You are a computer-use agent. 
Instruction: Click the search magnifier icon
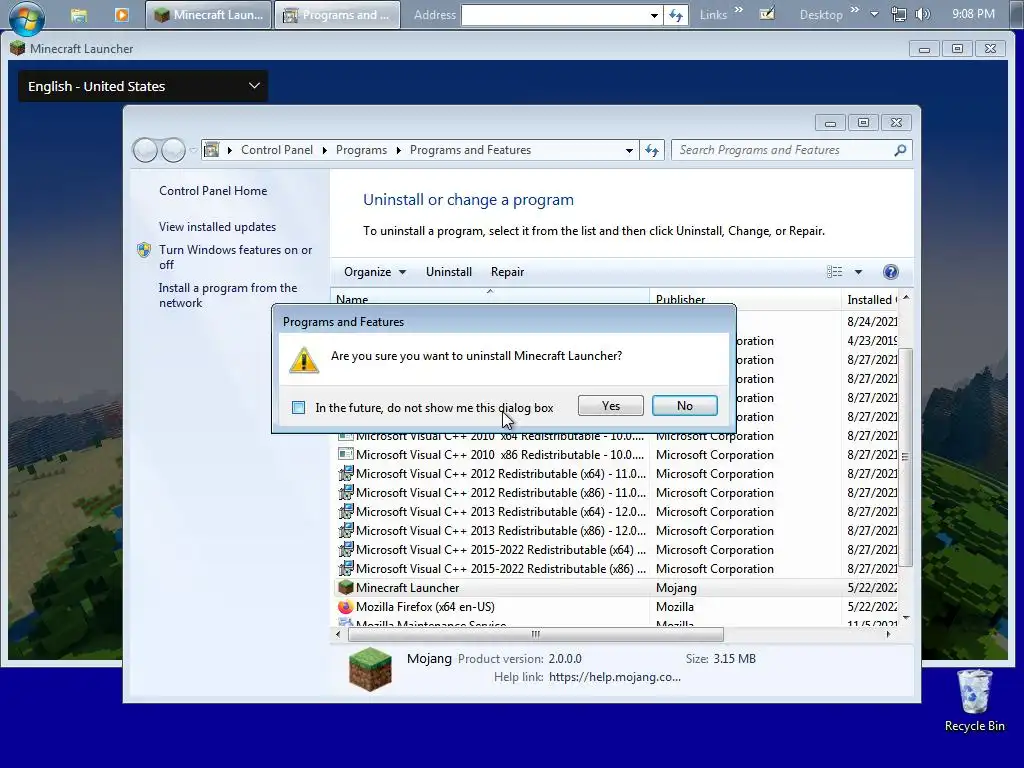pyautogui.click(x=900, y=150)
